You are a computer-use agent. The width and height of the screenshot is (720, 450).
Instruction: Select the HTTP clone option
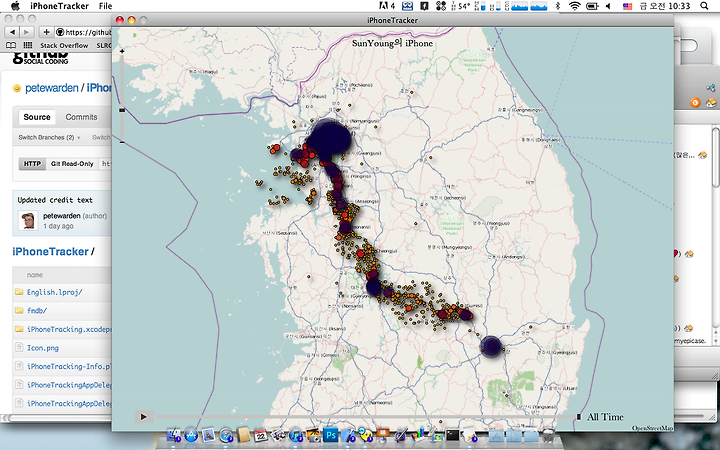pos(32,163)
